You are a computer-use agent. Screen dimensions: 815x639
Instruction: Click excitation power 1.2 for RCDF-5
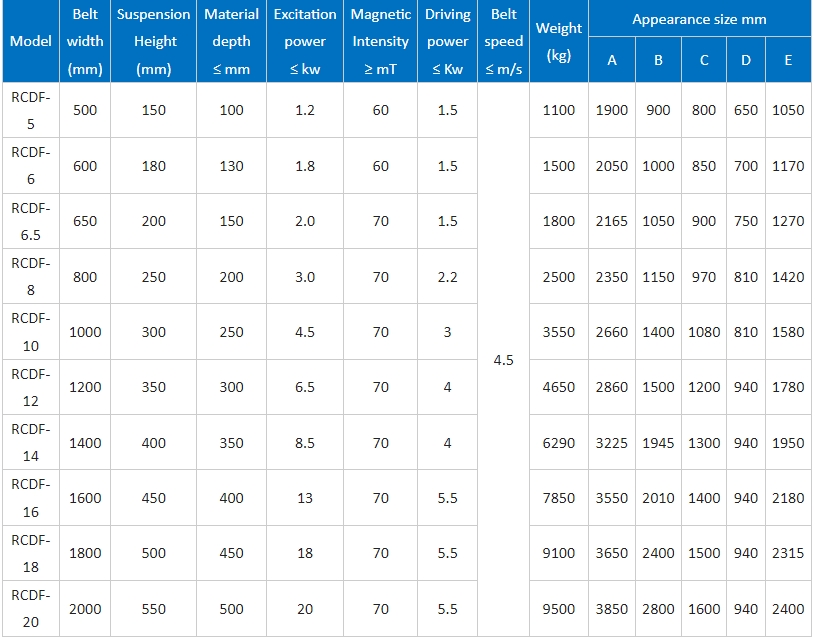click(x=305, y=110)
